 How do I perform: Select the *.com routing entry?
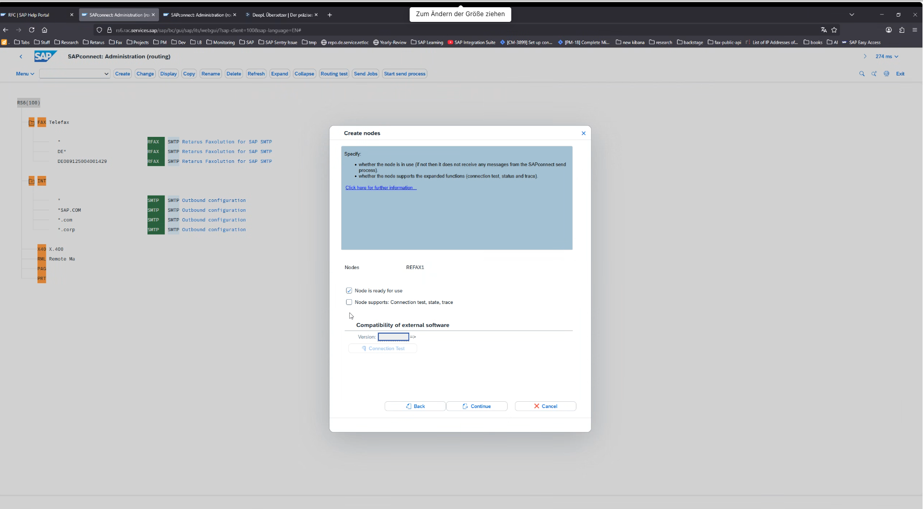coord(65,220)
